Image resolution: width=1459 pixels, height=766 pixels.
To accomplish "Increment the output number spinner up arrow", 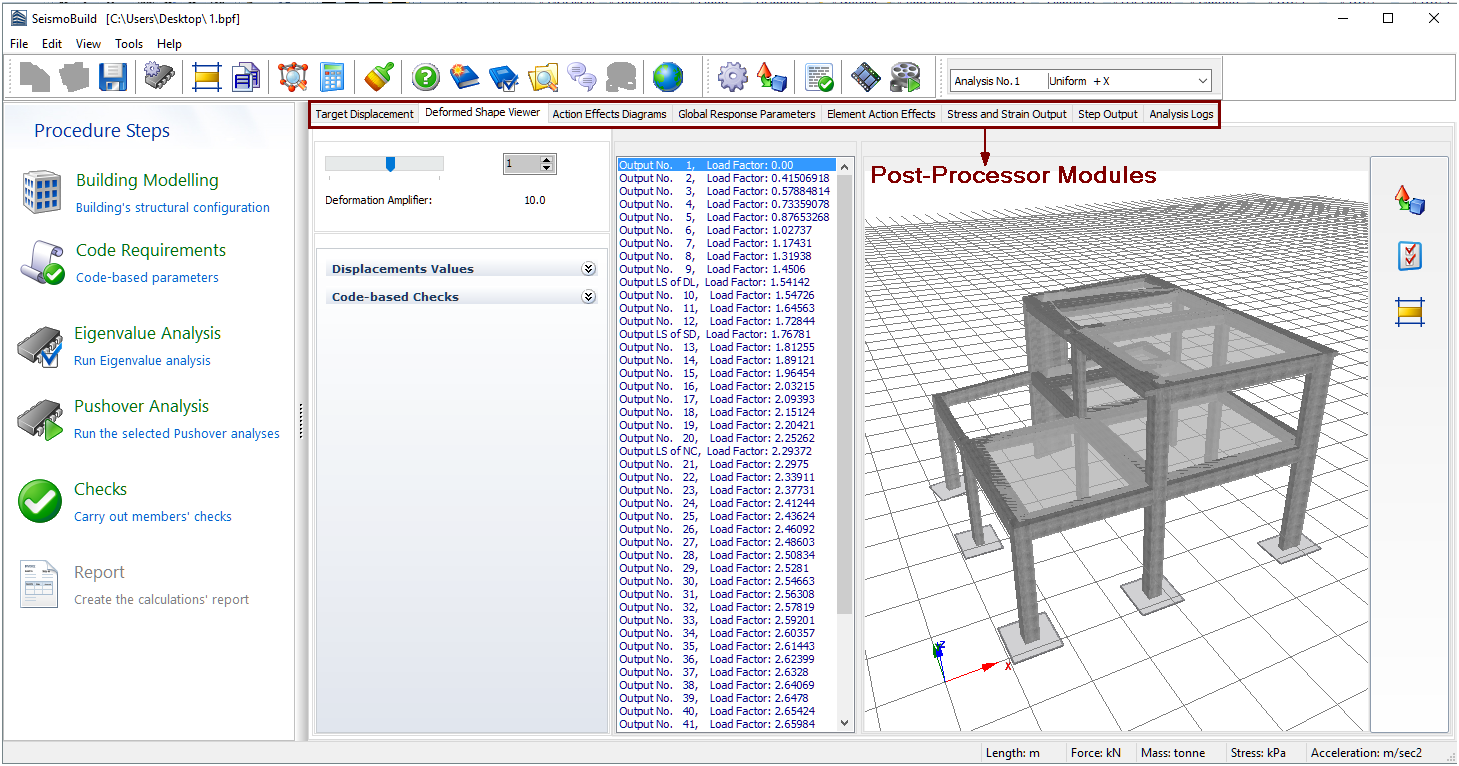I will tap(546, 159).
